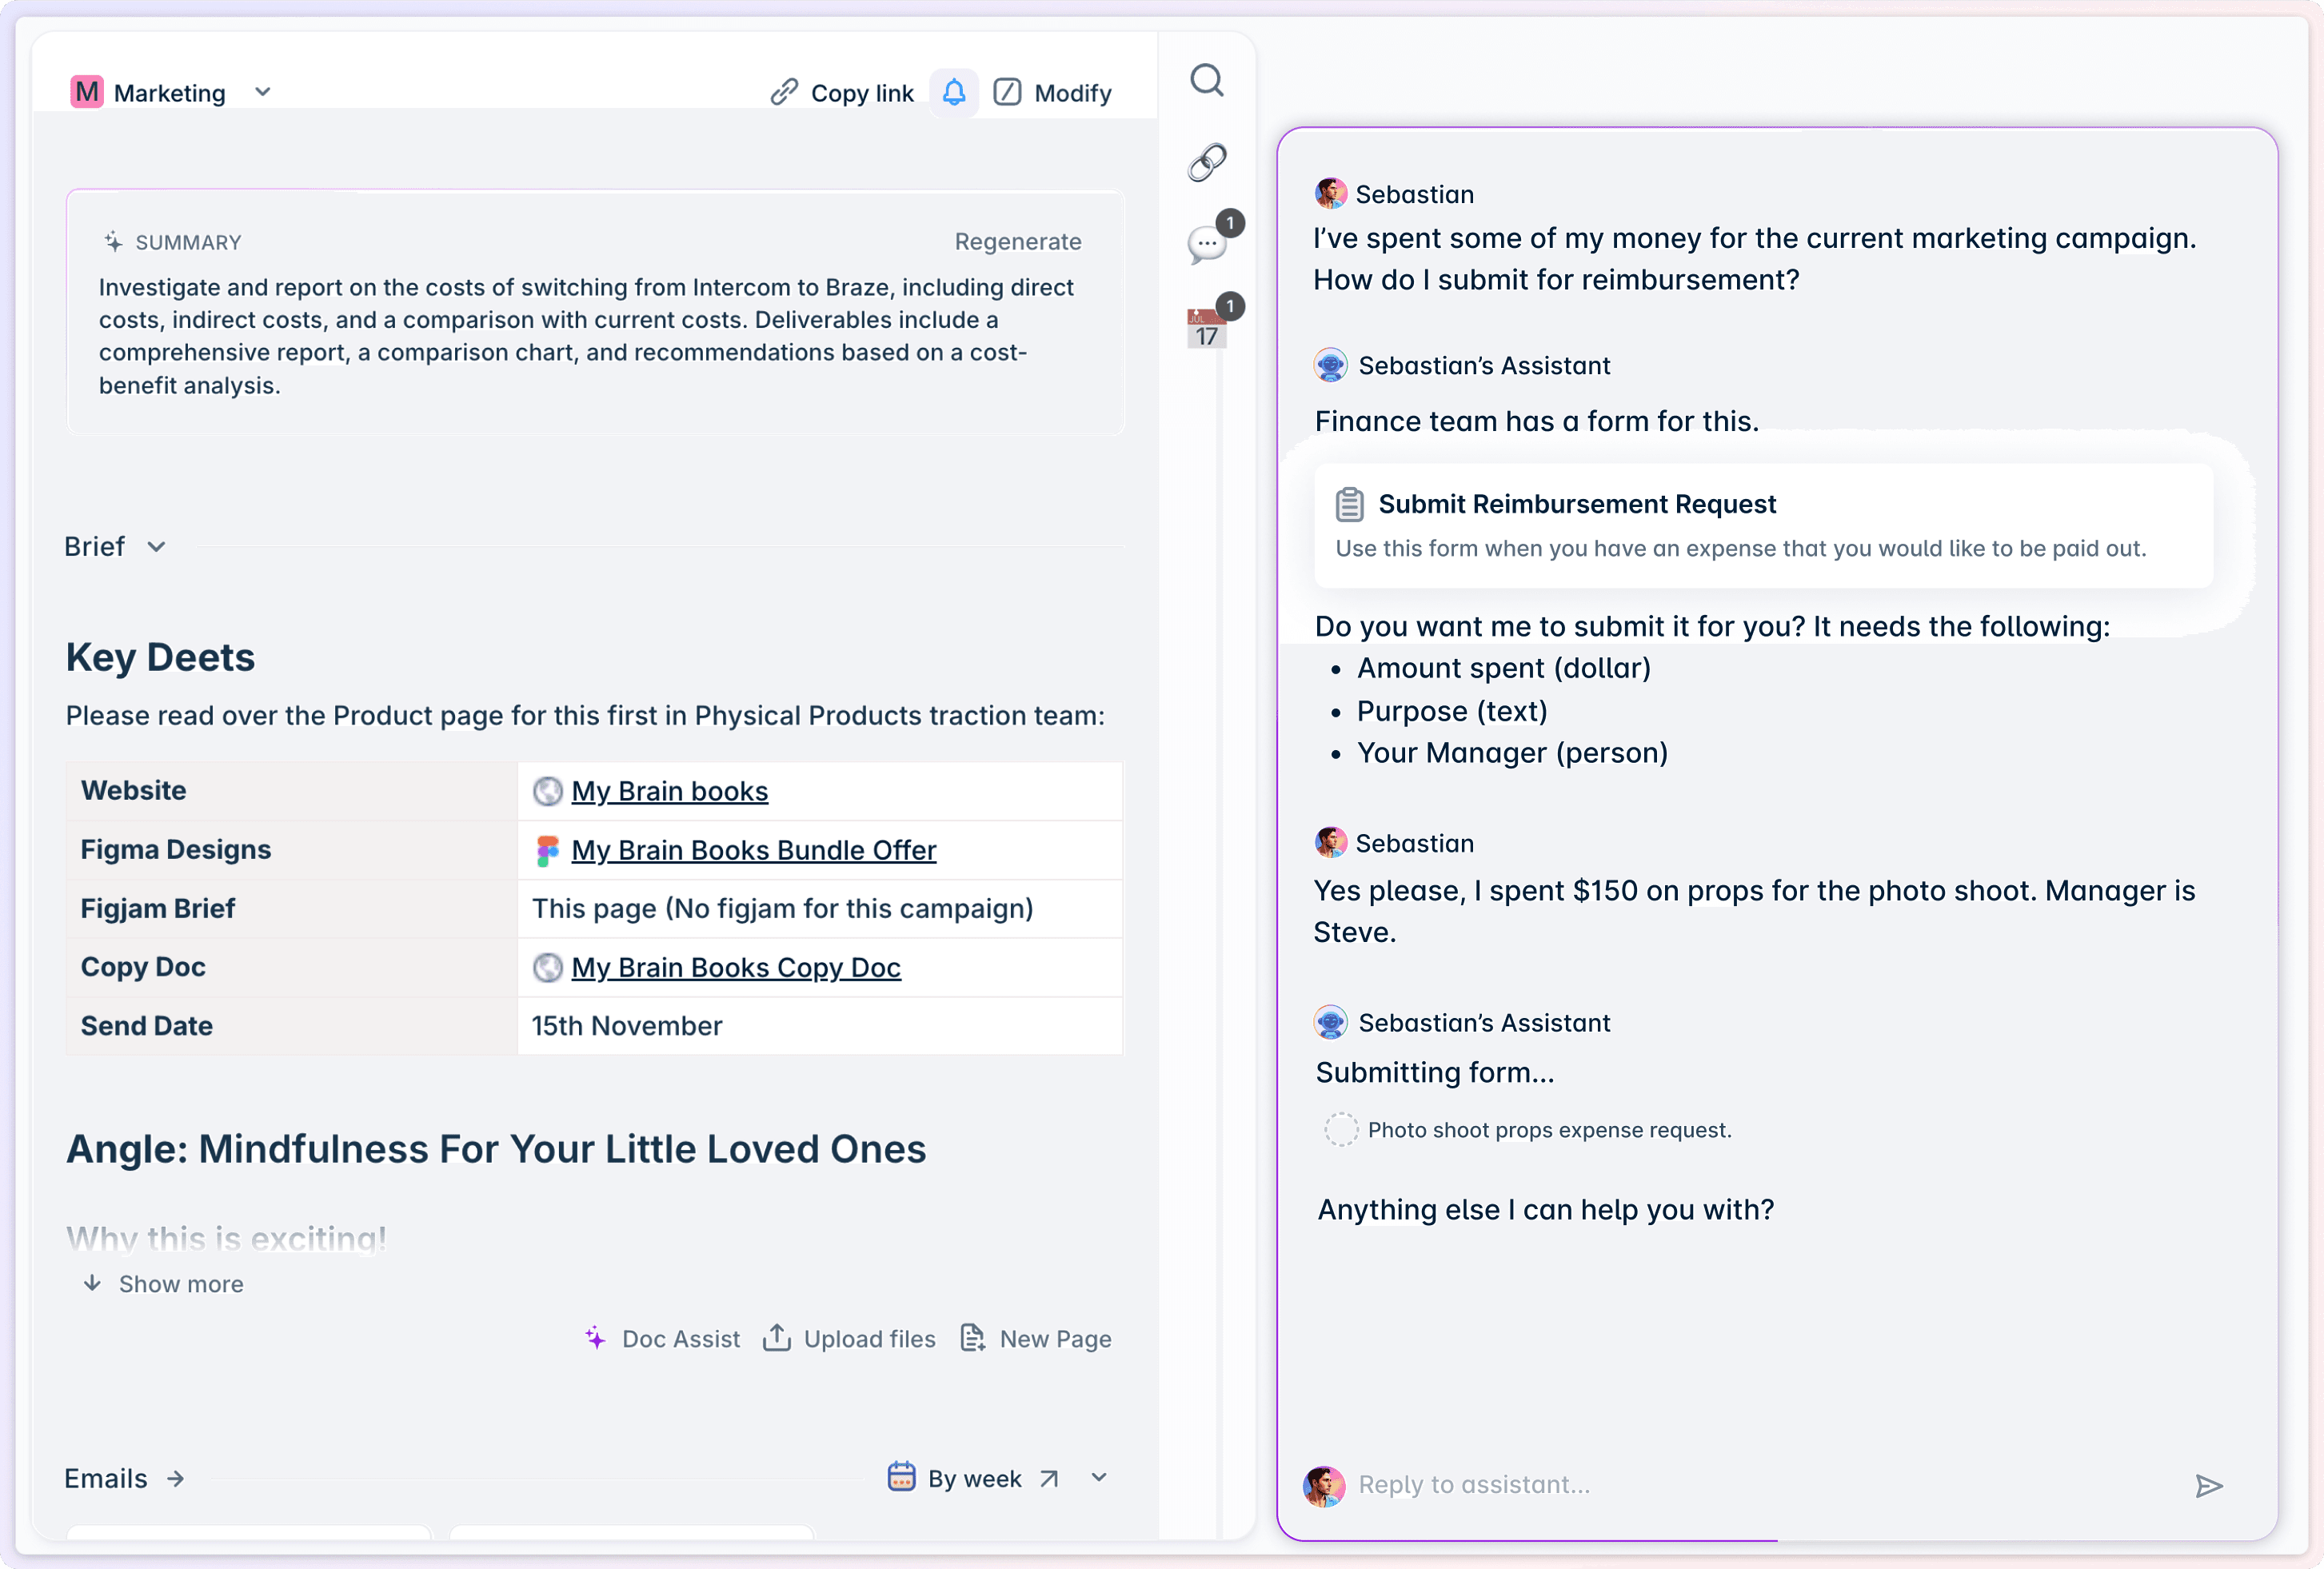Image resolution: width=2324 pixels, height=1569 pixels.
Task: Click the By week calendar icon
Action: tap(901, 1477)
